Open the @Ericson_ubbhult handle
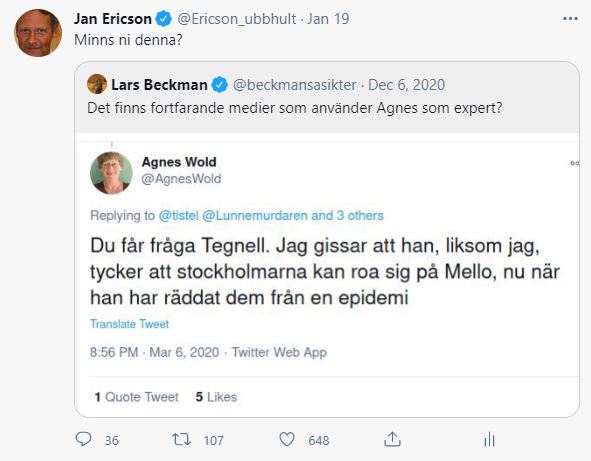Image resolution: width=591 pixels, height=461 pixels. point(236,19)
